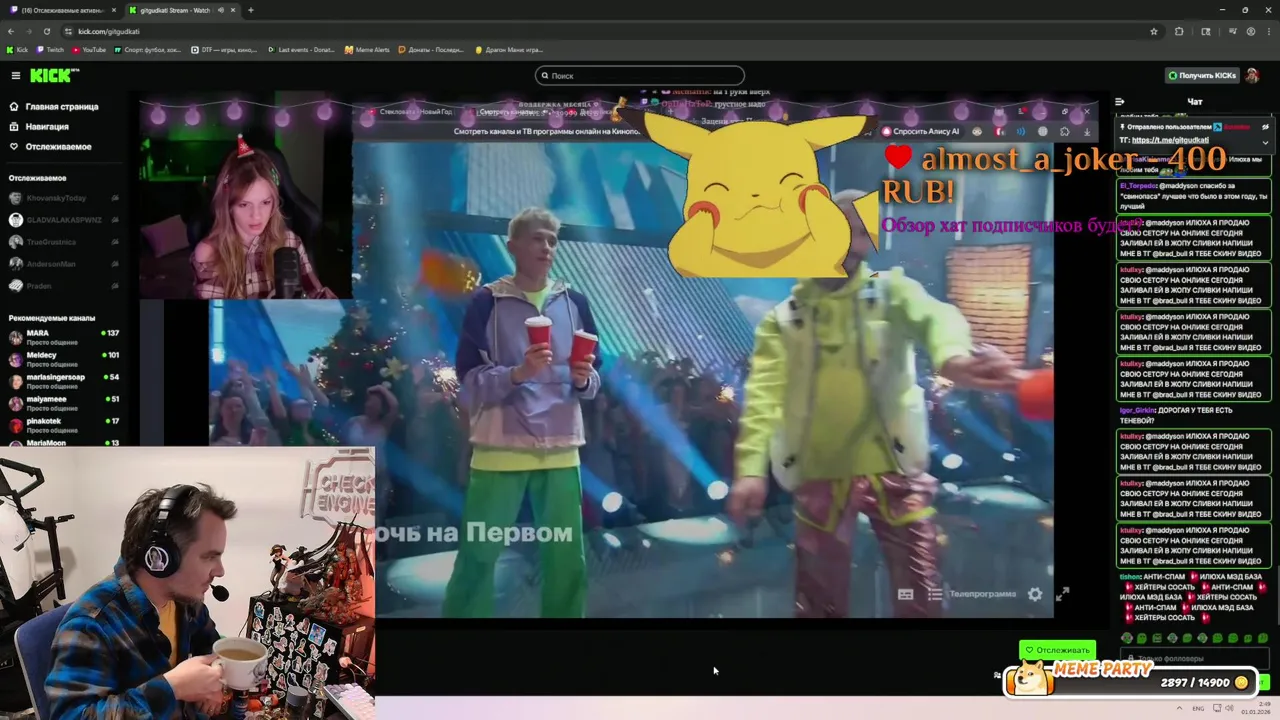Open the Донаты bookmark
Image resolution: width=1280 pixels, height=720 pixels.
pyautogui.click(x=431, y=49)
